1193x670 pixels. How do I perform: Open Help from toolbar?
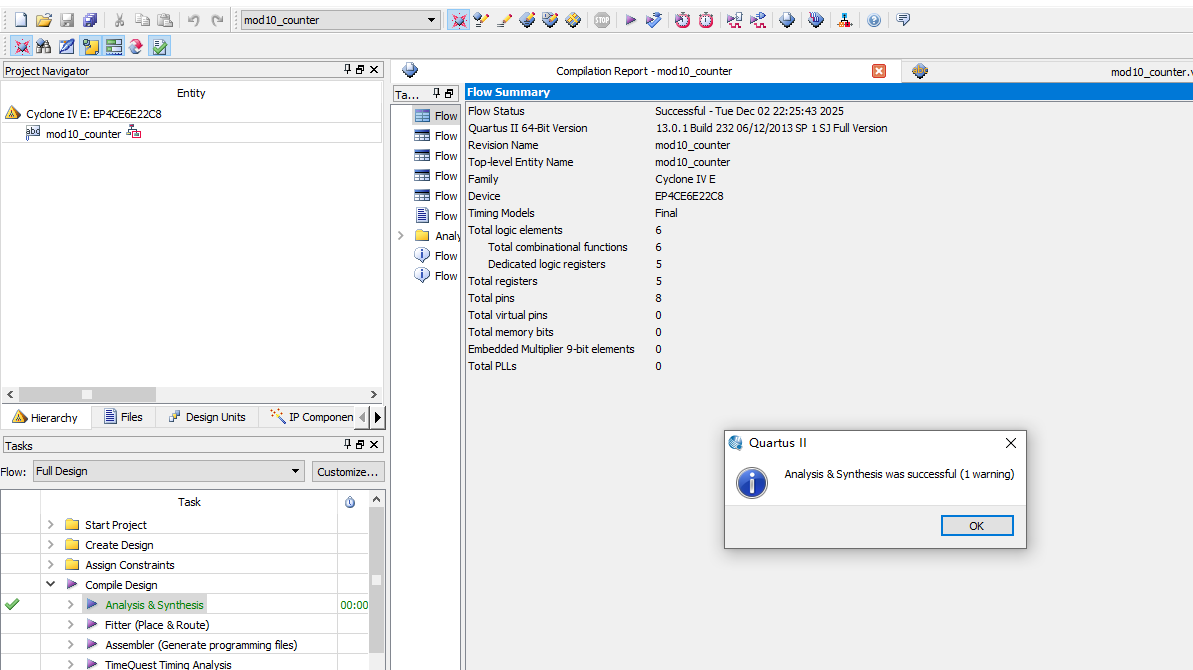point(873,20)
